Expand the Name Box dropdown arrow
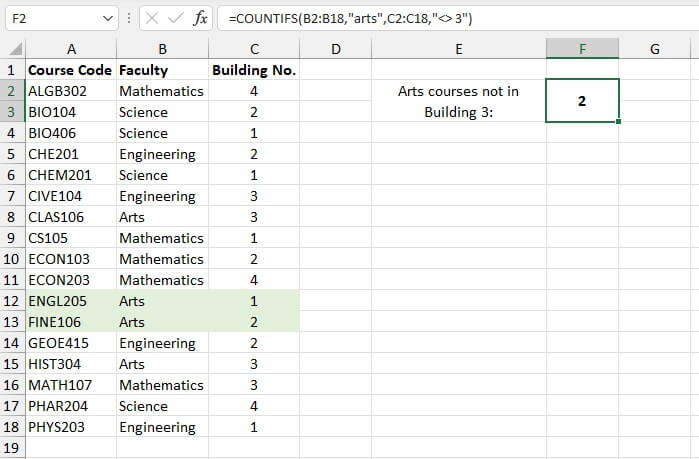The image size is (699, 459). coord(108,19)
